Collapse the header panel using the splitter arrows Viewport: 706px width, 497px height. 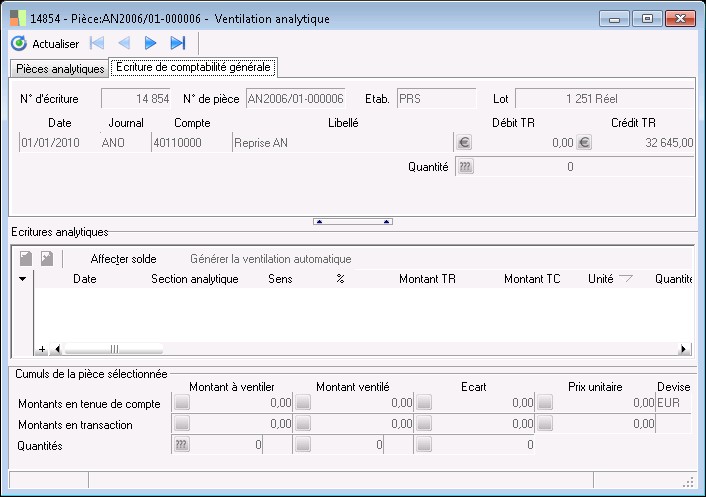coord(353,221)
